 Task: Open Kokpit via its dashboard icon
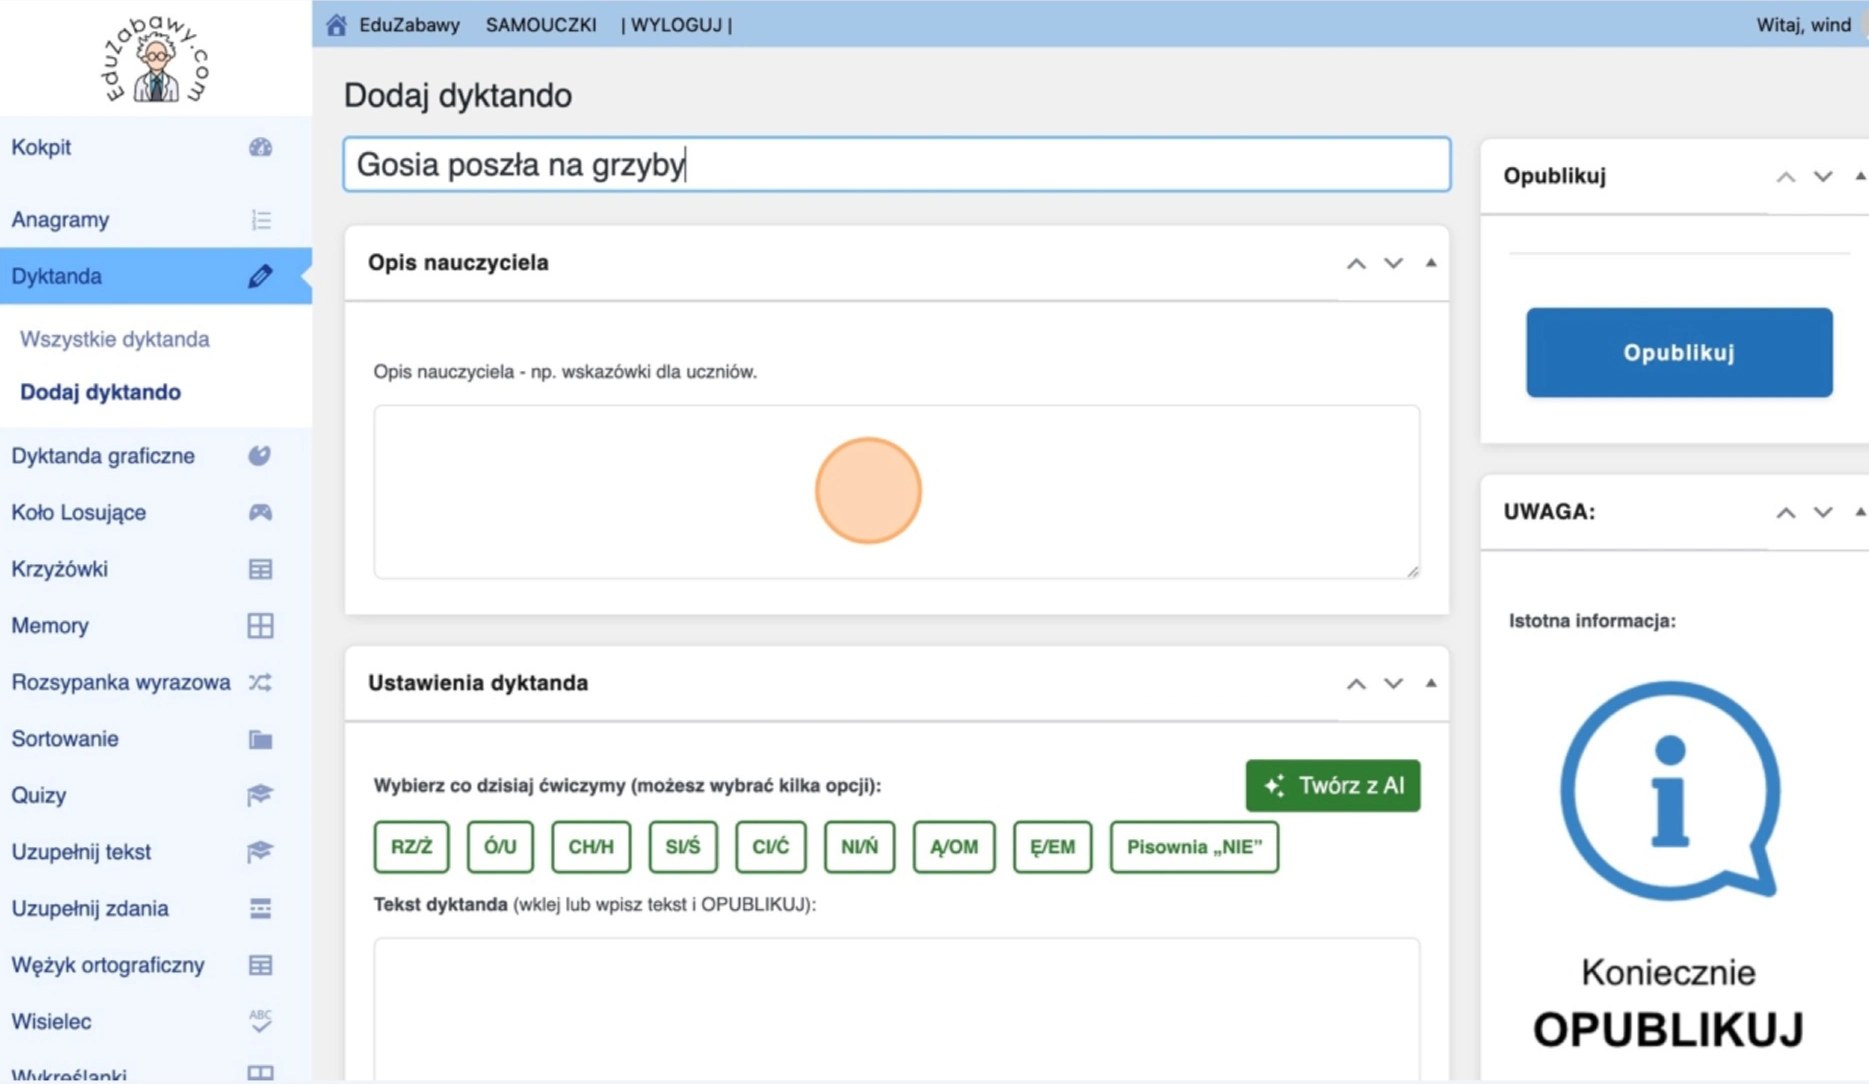[260, 148]
